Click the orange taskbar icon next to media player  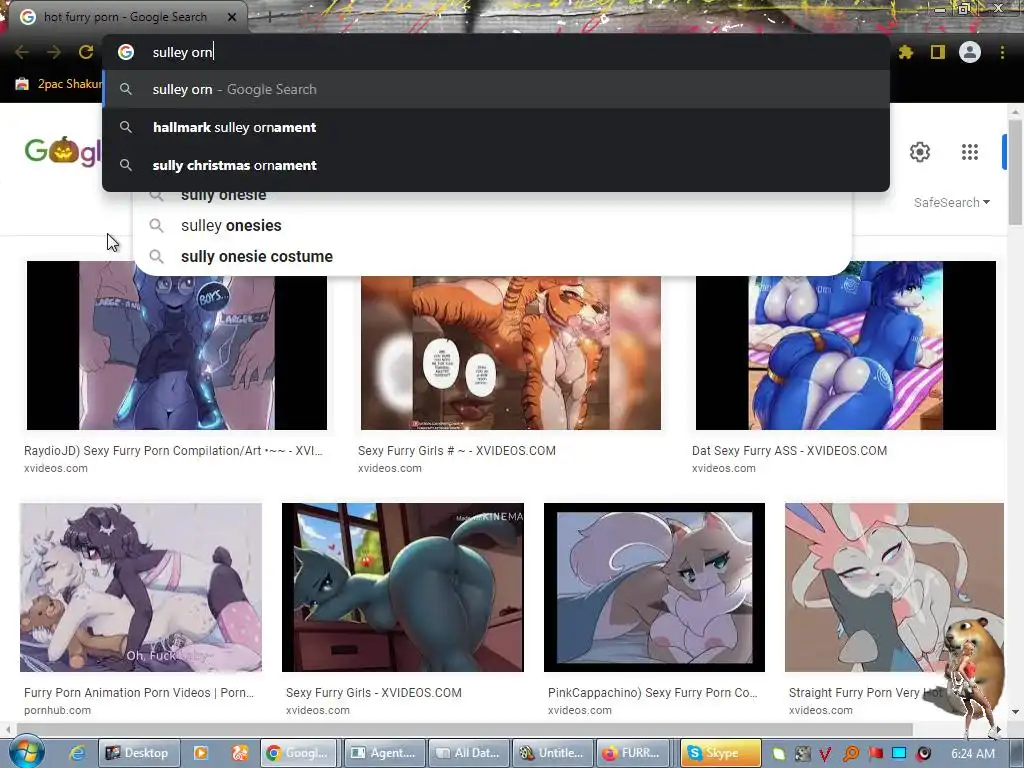pyautogui.click(x=240, y=753)
